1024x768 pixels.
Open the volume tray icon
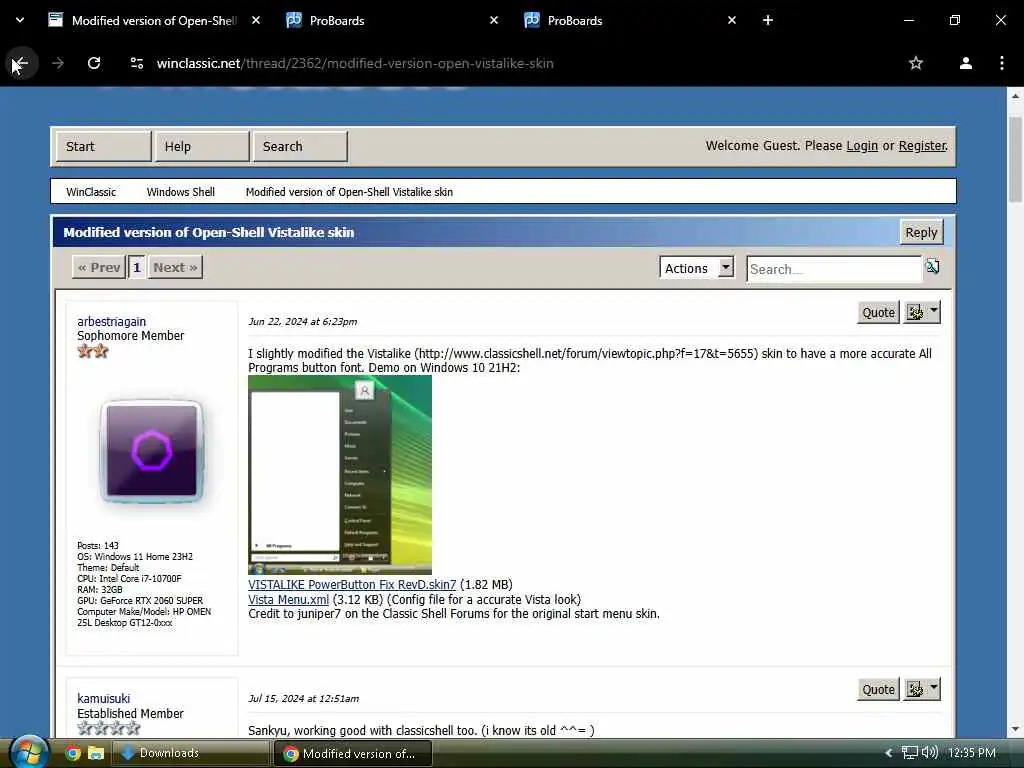[x=930, y=753]
